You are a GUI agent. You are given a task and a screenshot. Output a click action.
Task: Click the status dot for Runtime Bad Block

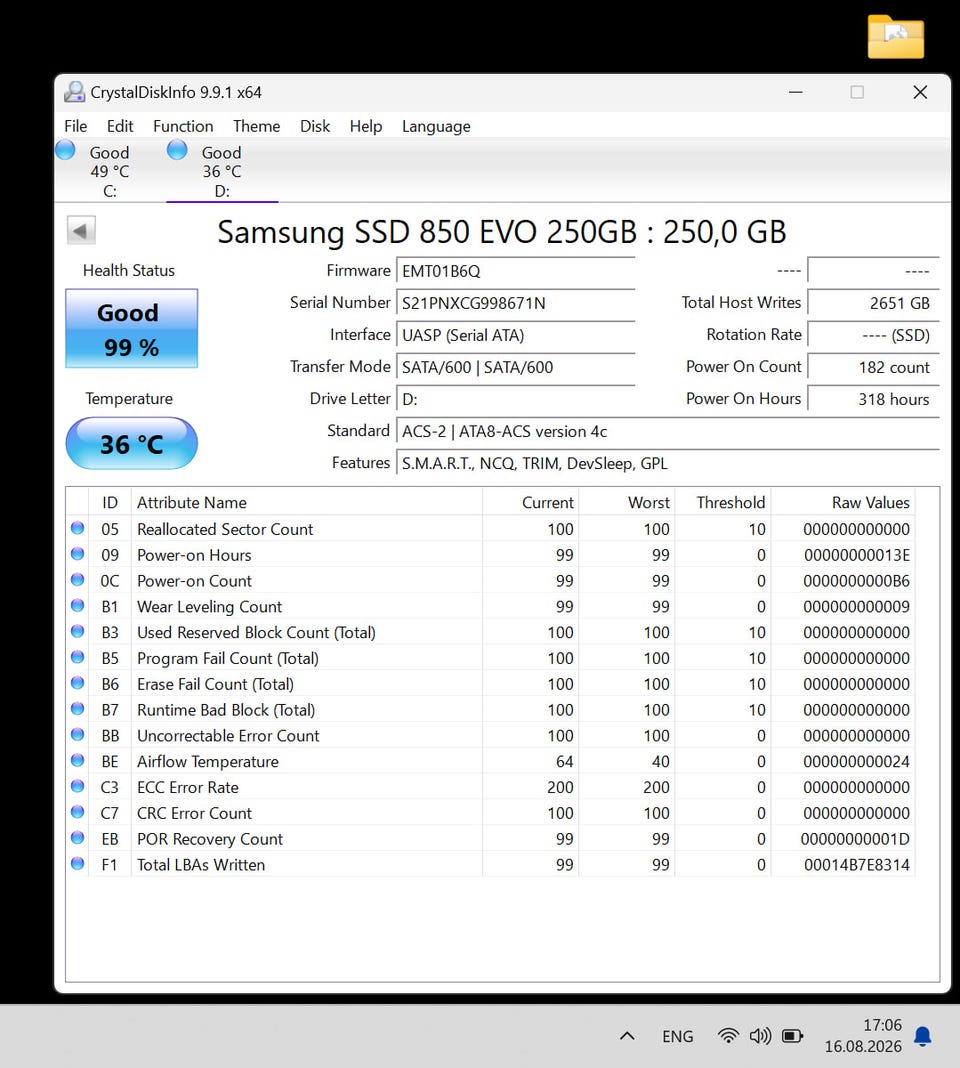78,709
